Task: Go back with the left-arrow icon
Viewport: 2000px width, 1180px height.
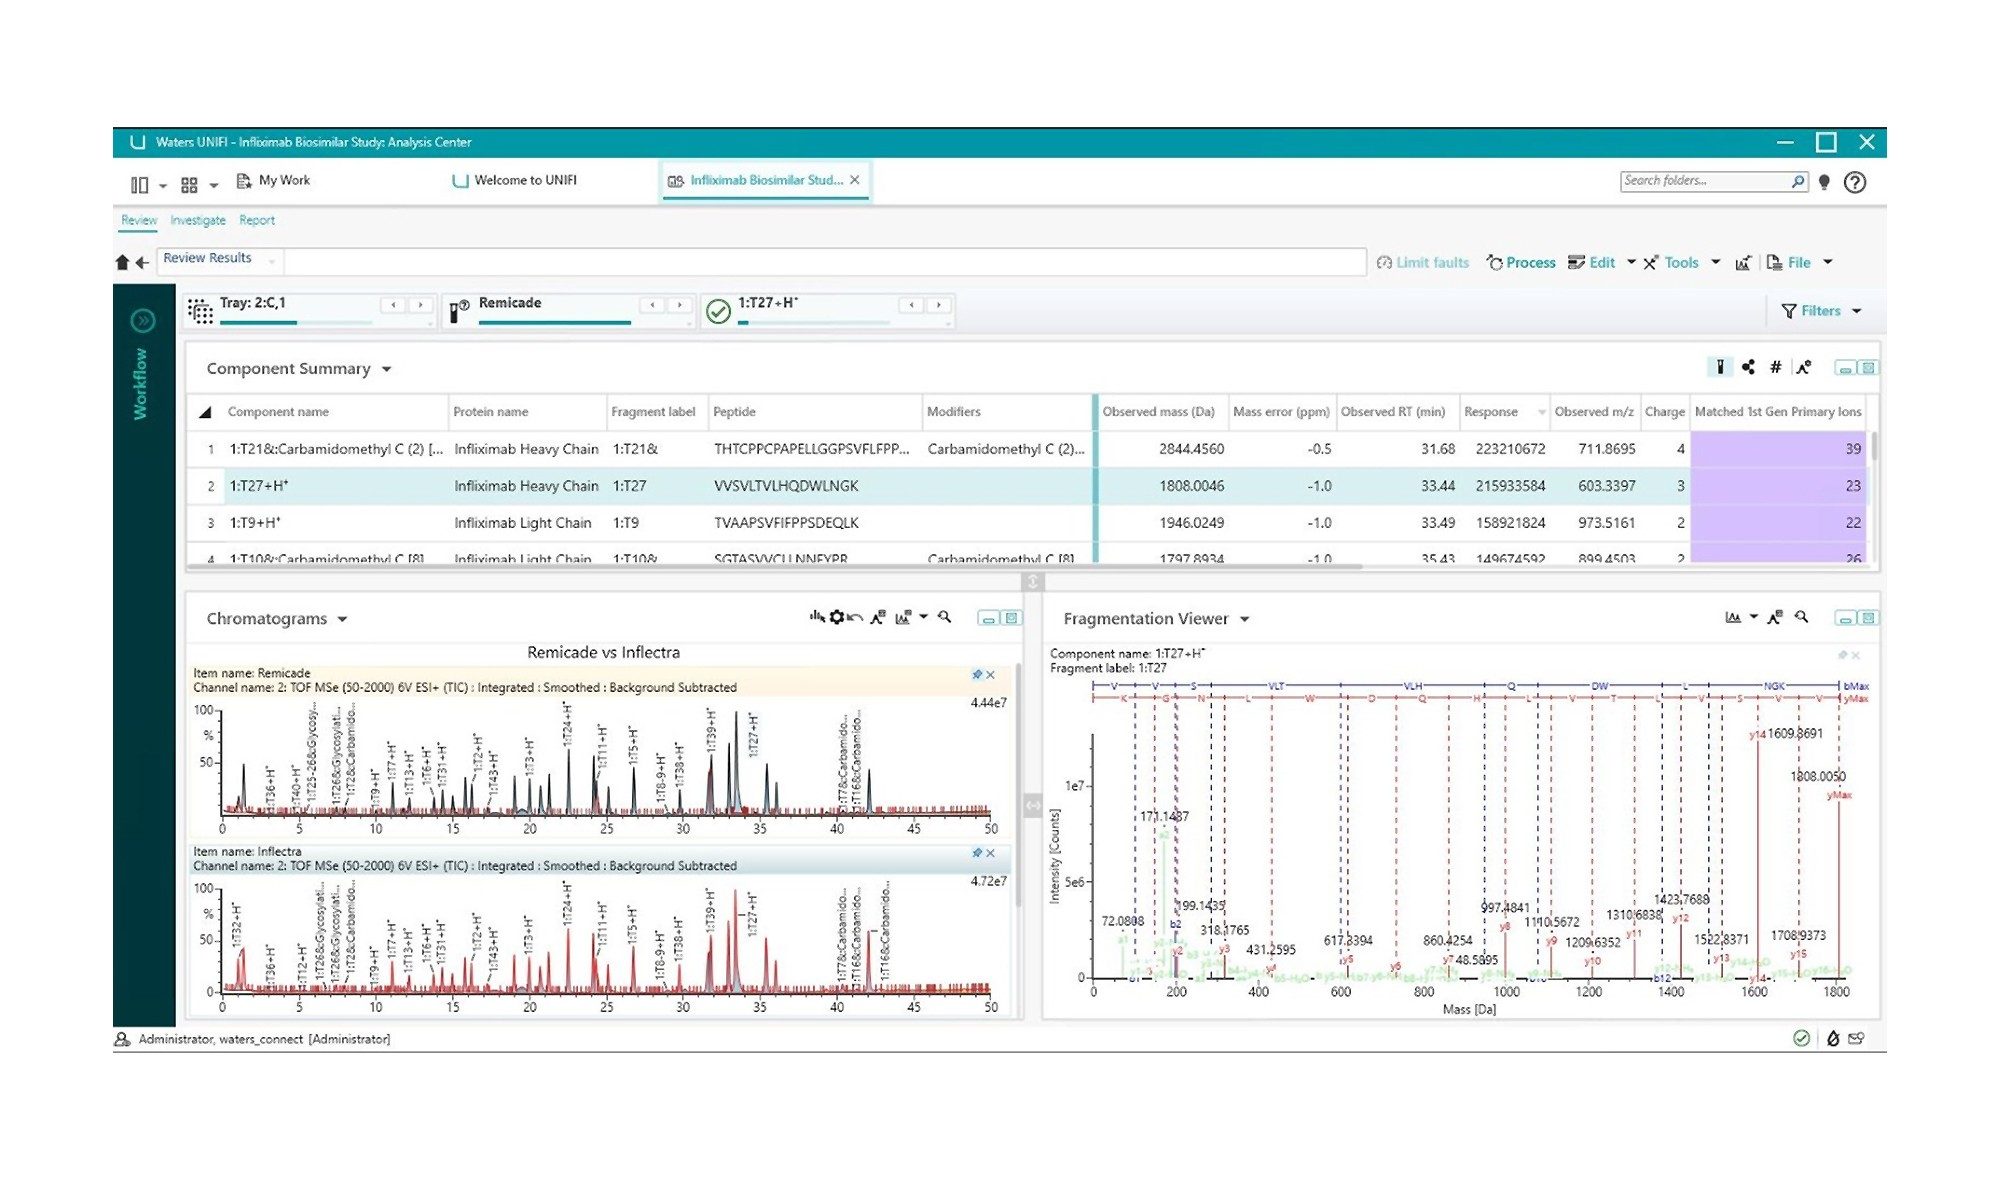Action: click(x=142, y=262)
